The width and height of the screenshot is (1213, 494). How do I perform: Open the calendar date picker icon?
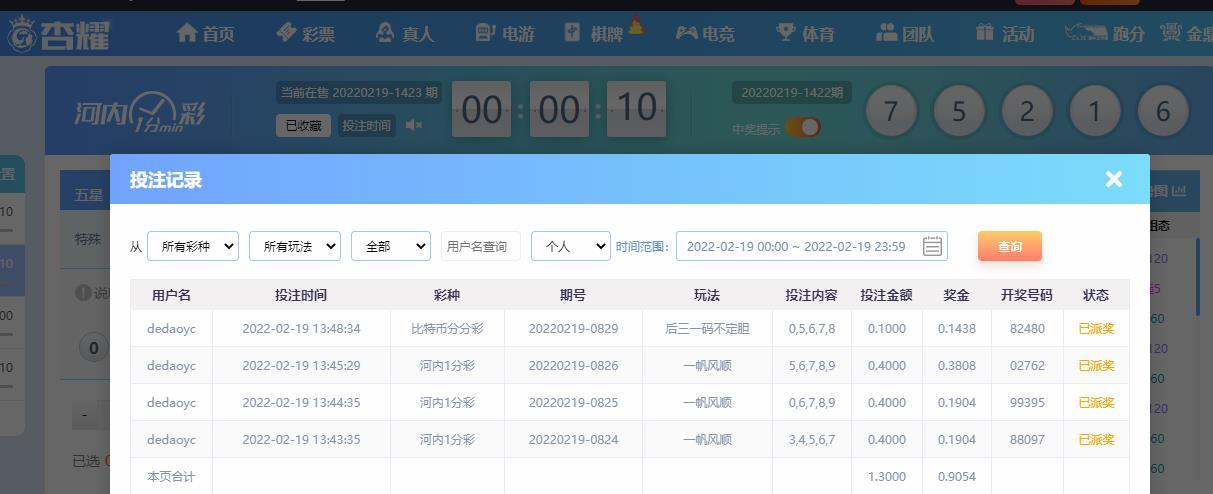(932, 246)
